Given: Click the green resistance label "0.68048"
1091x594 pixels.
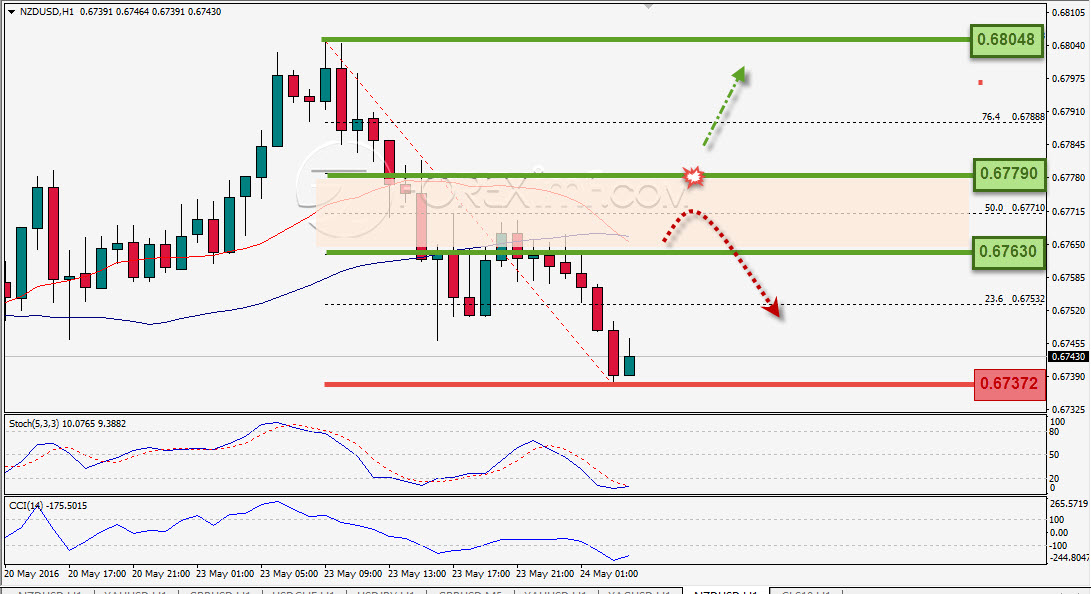Looking at the screenshot, I should tap(1006, 40).
